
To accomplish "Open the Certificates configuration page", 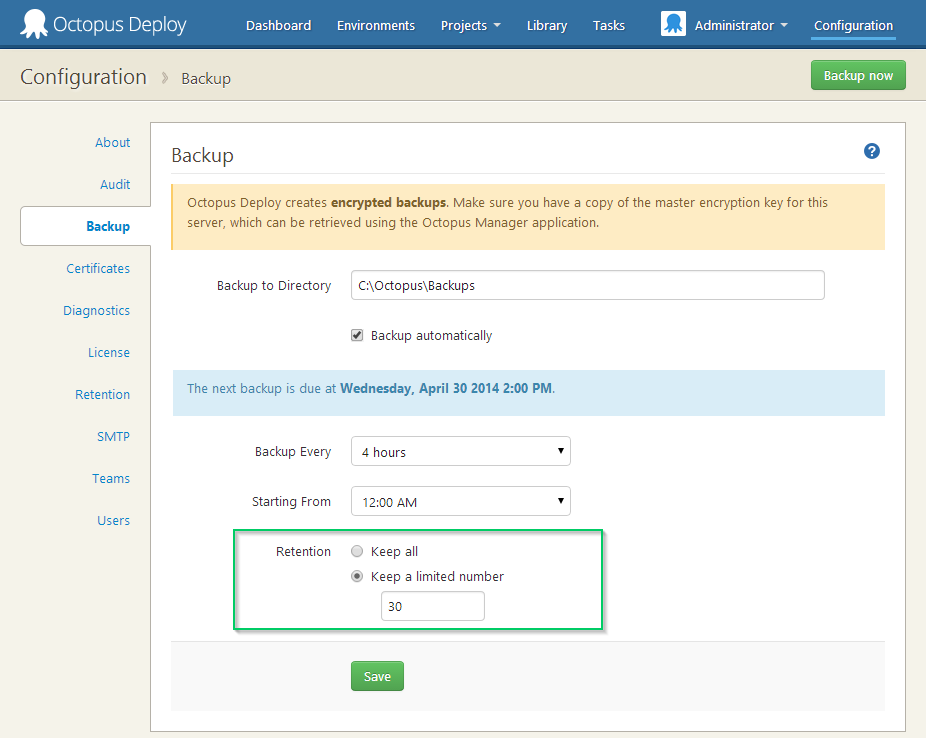I will [x=98, y=268].
